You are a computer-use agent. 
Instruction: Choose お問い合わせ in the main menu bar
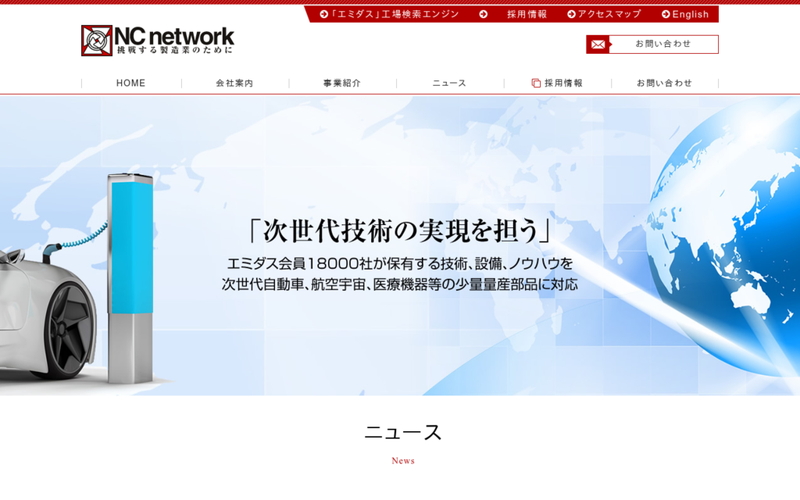coord(664,83)
